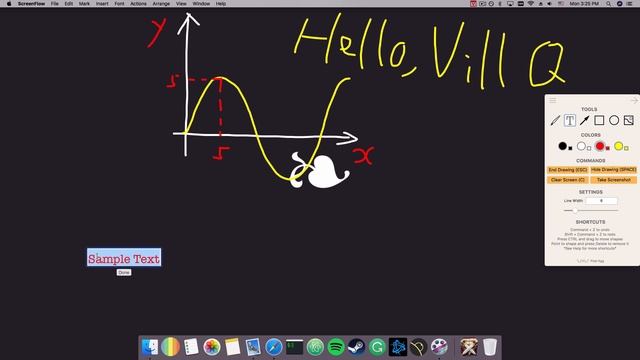
Task: Open the Help menu
Action: click(x=221, y=4)
